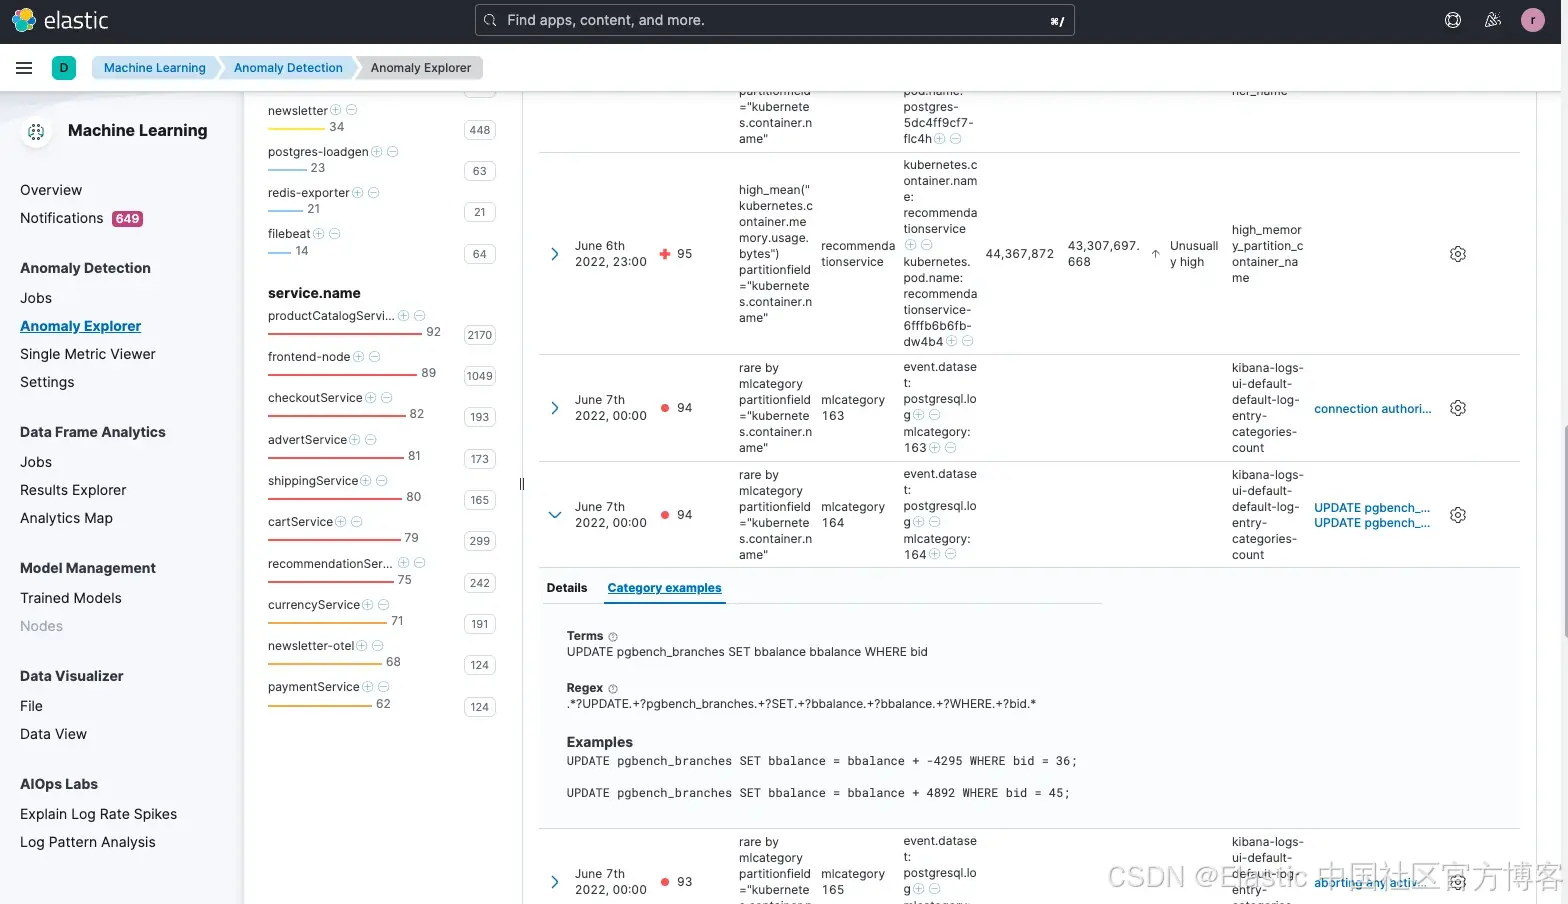The image size is (1568, 904).
Task: Go to Anomaly Detection breadcrumb
Action: tap(288, 68)
